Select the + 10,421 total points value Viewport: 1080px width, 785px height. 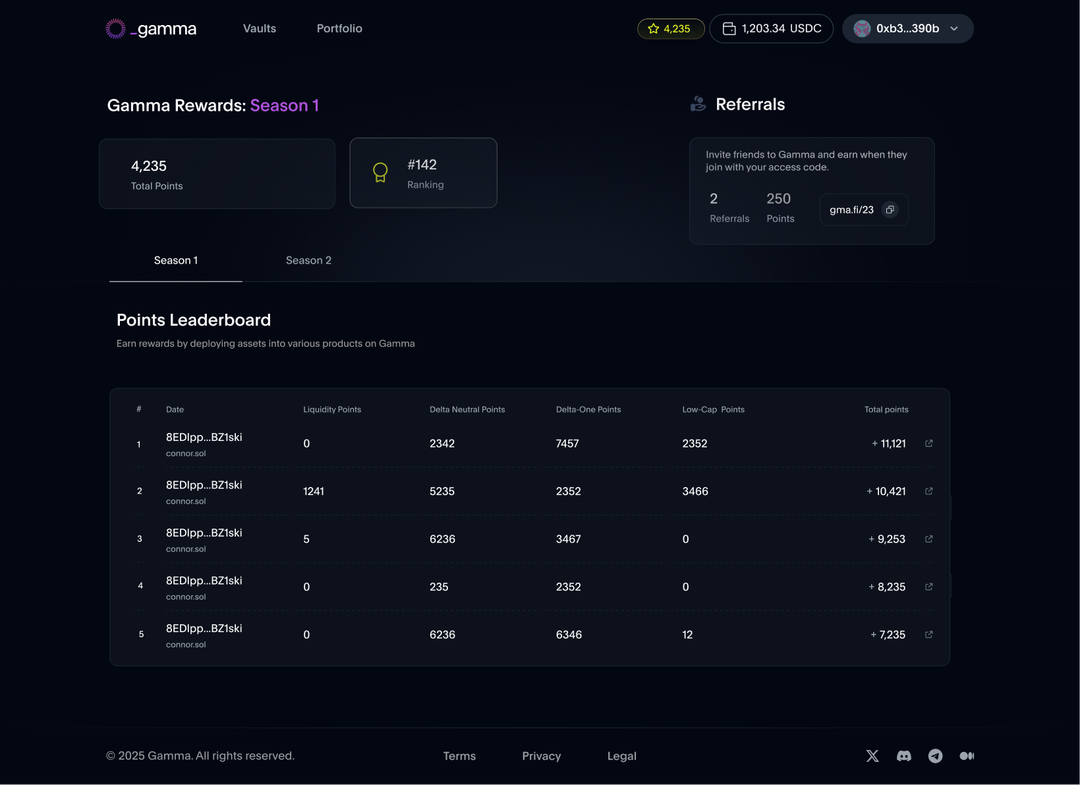(x=886, y=491)
